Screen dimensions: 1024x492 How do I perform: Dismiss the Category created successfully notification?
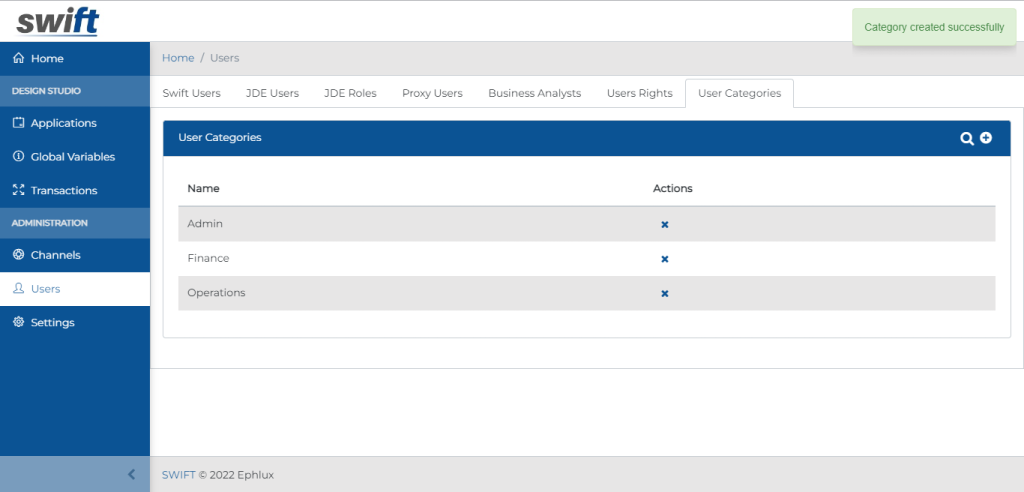[x=933, y=28]
